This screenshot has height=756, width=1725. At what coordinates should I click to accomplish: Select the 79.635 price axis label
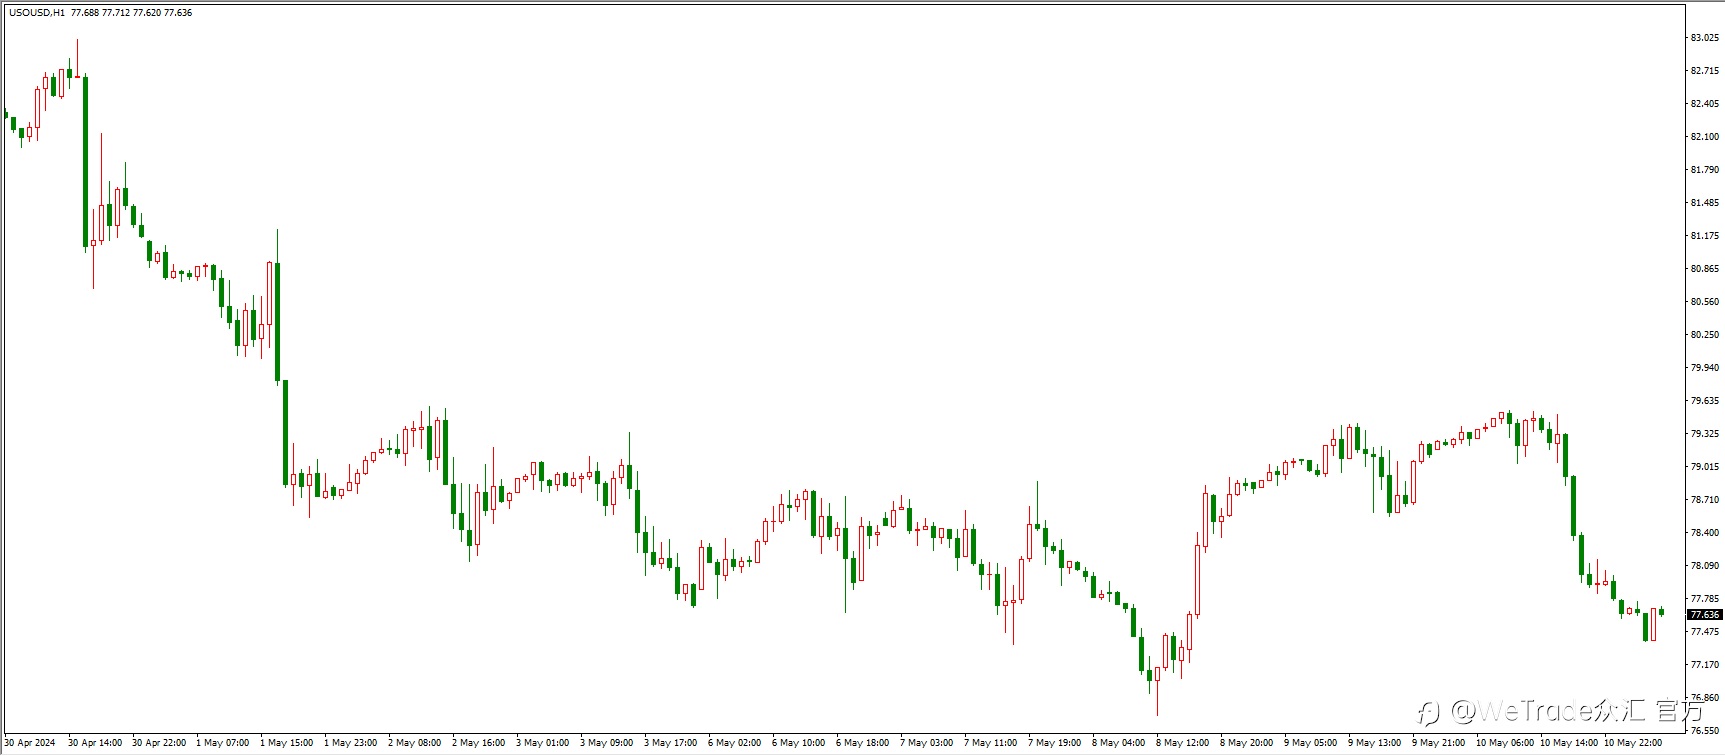[x=1705, y=401]
